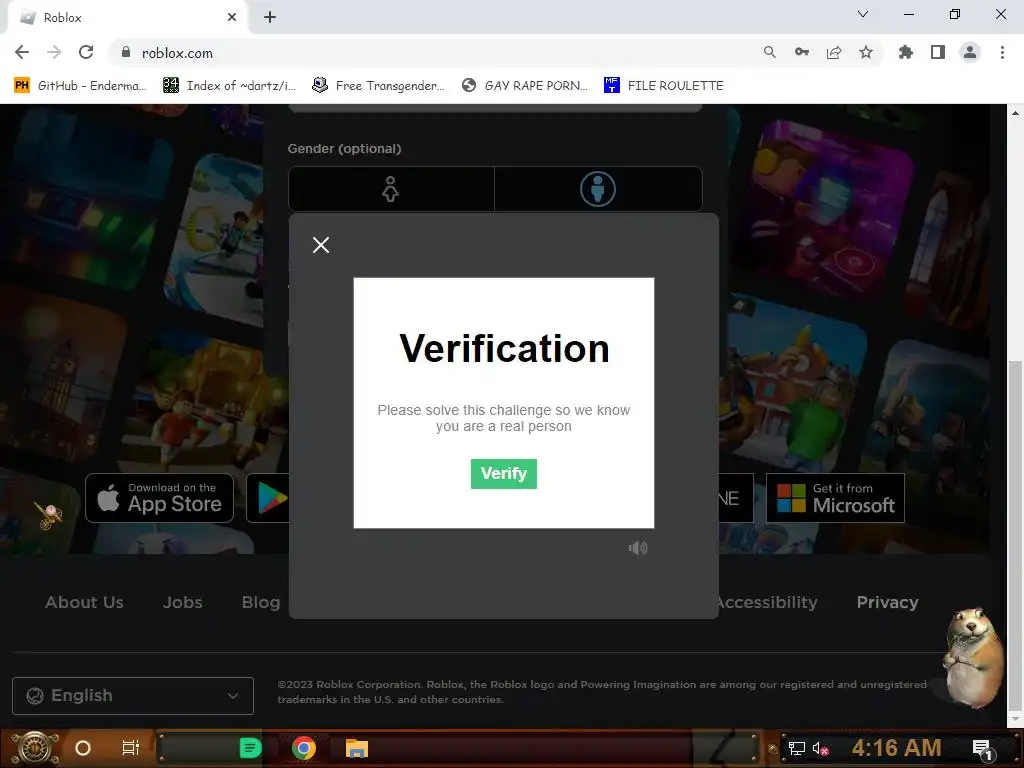Image resolution: width=1024 pixels, height=768 pixels.
Task: Open the Index of ~dartz bookmark
Action: [229, 86]
